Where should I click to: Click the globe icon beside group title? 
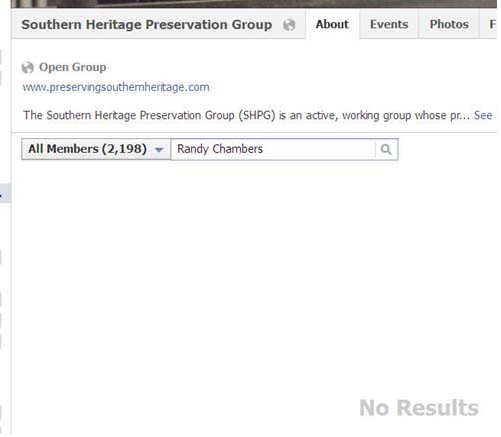(x=289, y=25)
